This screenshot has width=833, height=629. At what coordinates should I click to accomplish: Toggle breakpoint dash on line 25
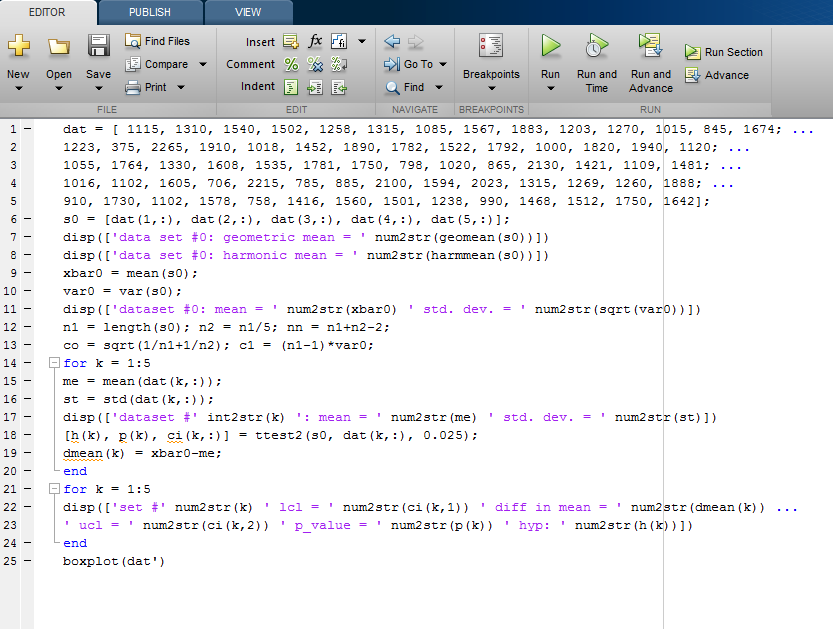(26, 561)
